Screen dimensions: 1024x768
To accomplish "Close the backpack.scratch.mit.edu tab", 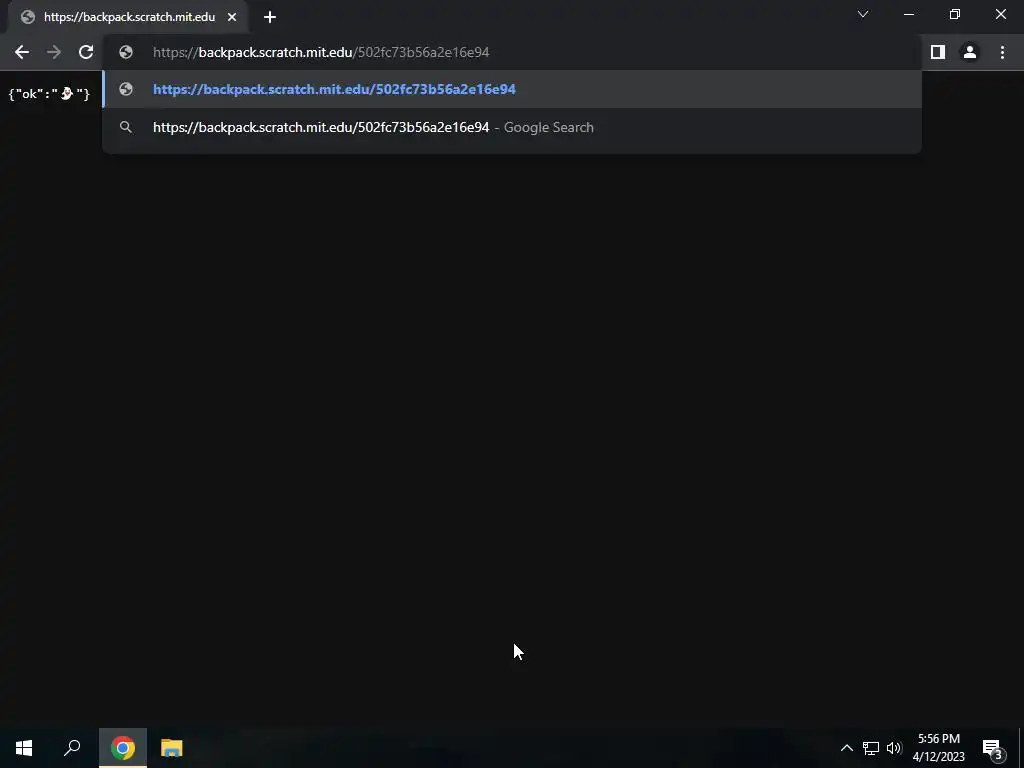I will (232, 17).
